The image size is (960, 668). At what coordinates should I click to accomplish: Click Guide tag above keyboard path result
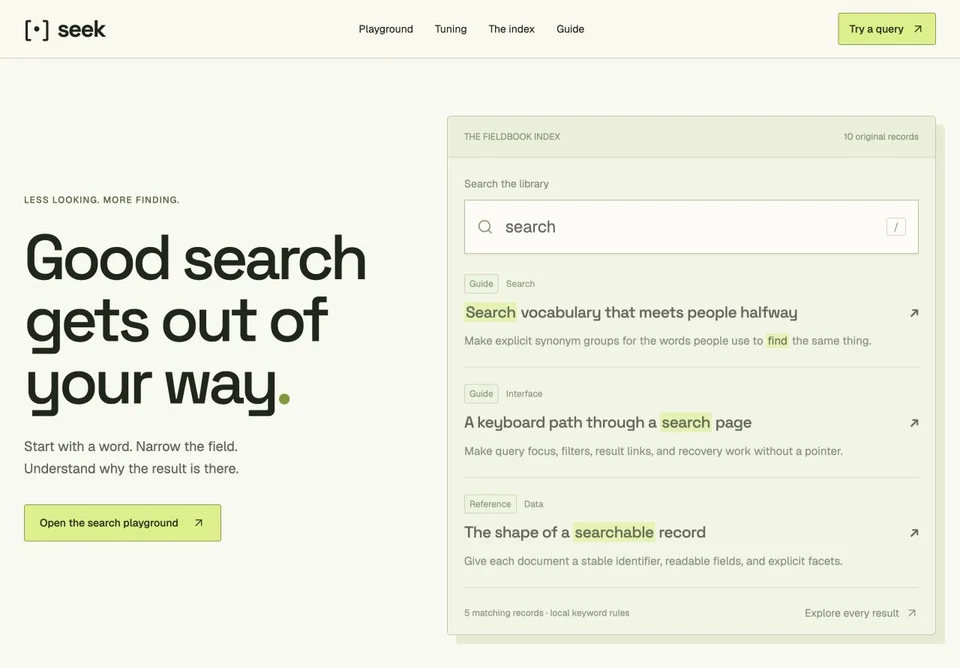point(481,394)
